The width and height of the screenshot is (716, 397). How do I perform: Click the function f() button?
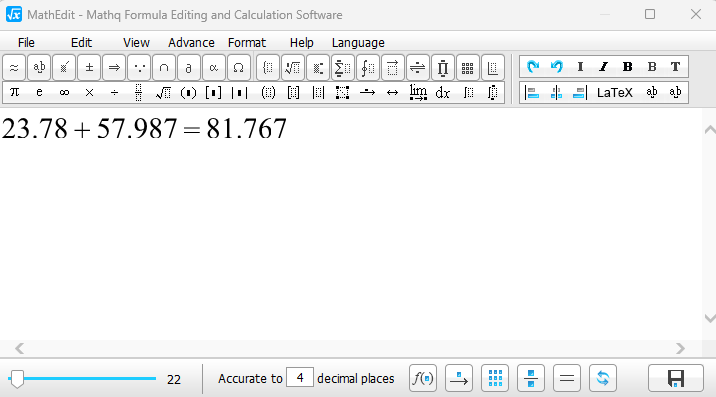point(423,378)
